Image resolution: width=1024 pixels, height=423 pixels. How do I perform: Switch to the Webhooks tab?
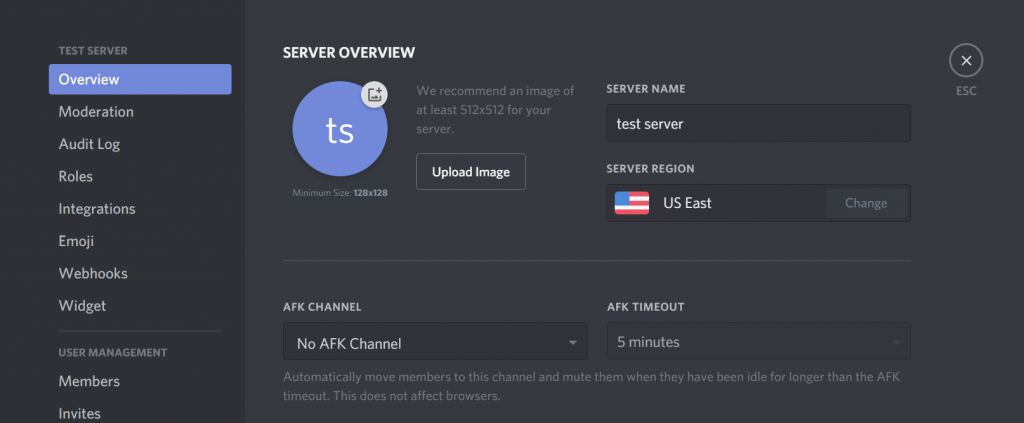click(93, 273)
